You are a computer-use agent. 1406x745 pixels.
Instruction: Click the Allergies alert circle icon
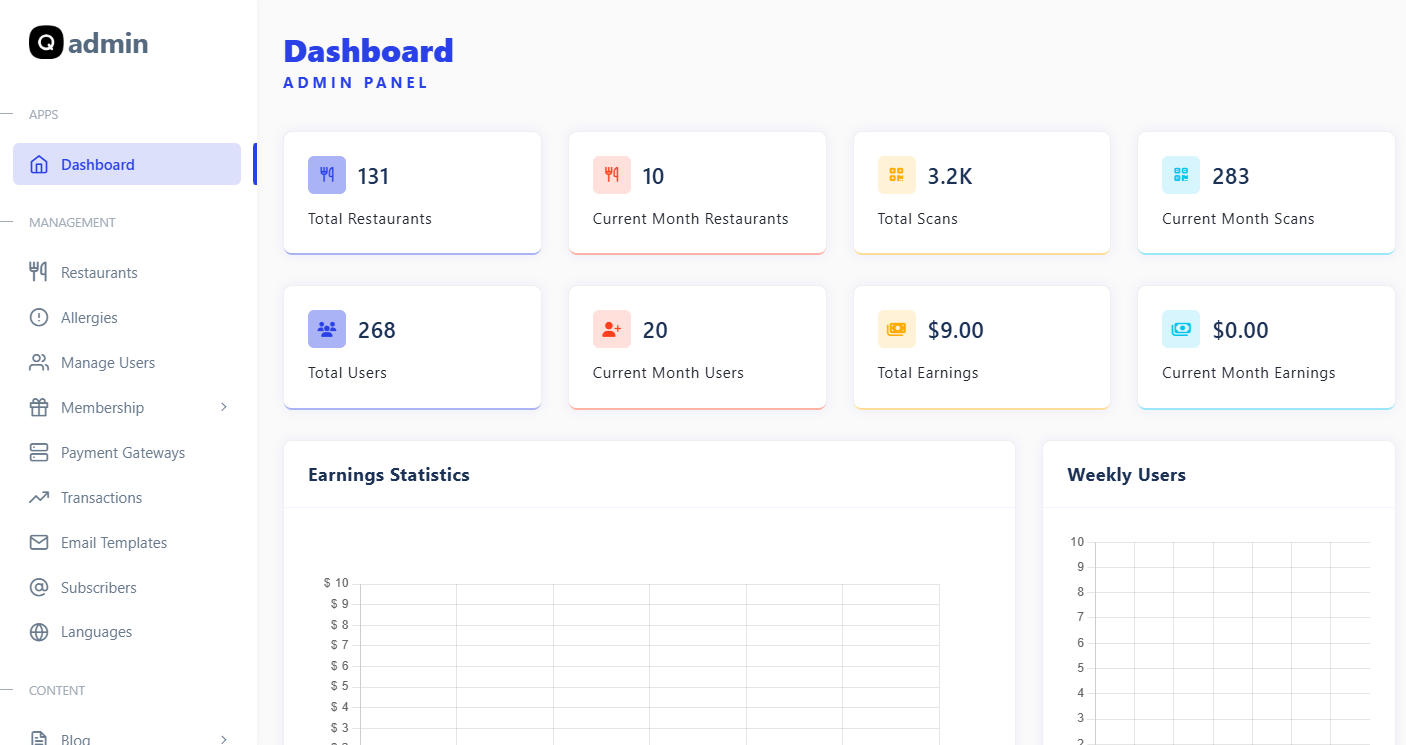[39, 317]
